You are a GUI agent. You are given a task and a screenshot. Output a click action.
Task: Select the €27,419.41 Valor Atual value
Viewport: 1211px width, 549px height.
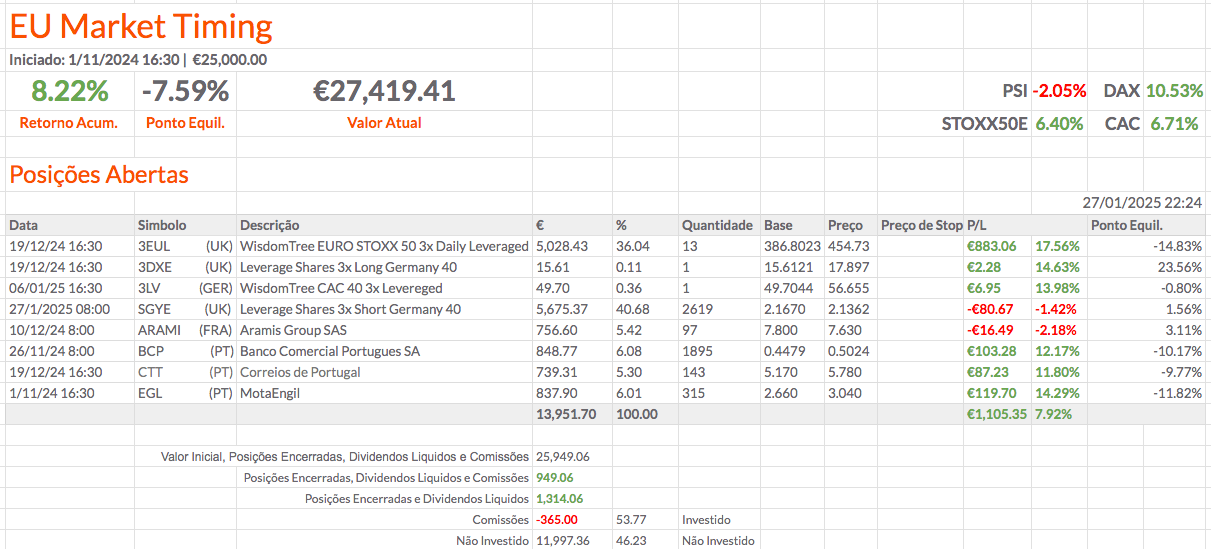pos(384,92)
